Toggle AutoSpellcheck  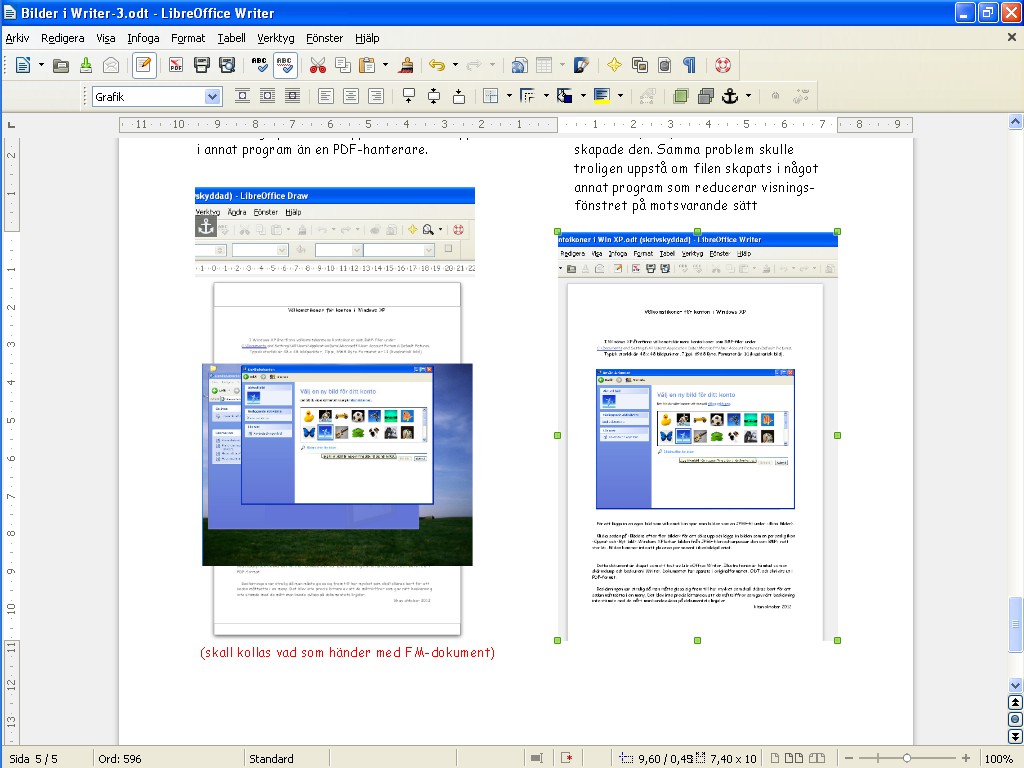[x=285, y=65]
